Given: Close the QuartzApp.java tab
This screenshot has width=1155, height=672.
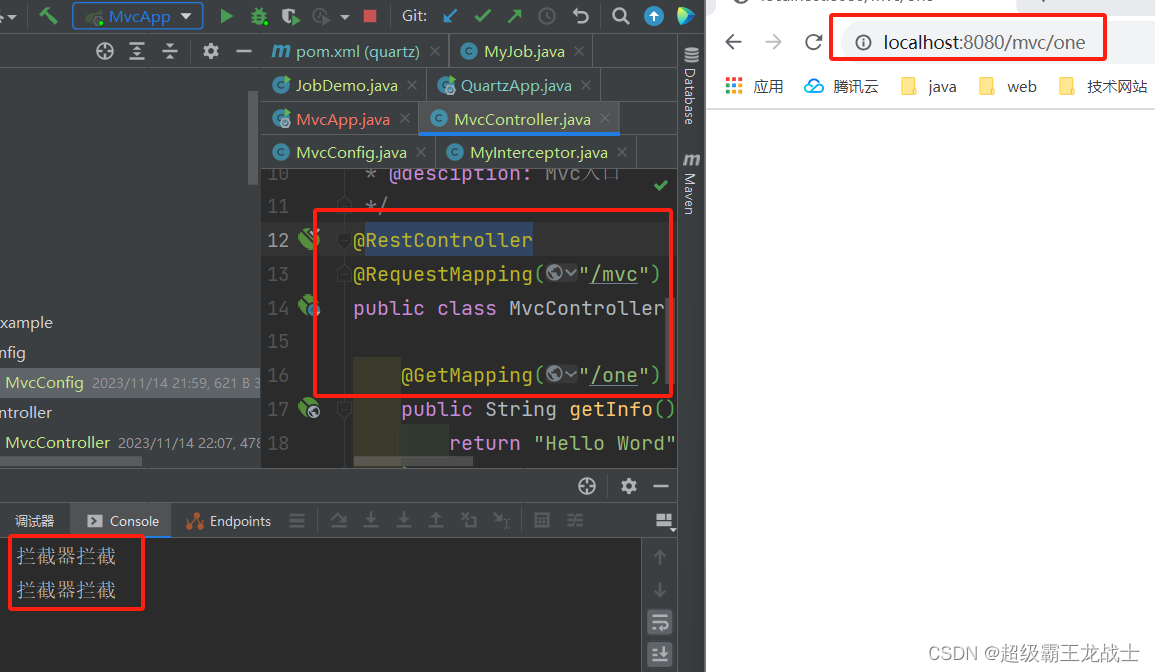Looking at the screenshot, I should tap(586, 85).
